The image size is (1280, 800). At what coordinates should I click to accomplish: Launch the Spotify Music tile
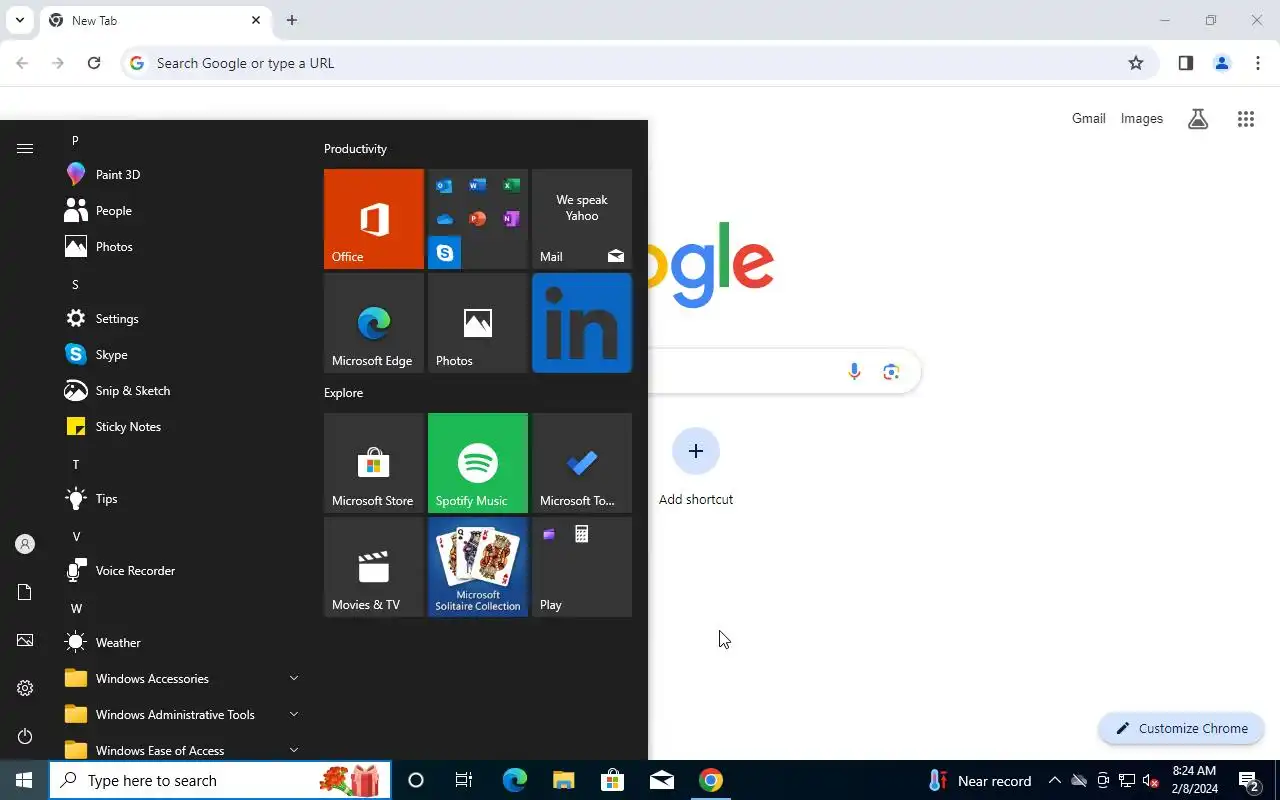pos(478,463)
